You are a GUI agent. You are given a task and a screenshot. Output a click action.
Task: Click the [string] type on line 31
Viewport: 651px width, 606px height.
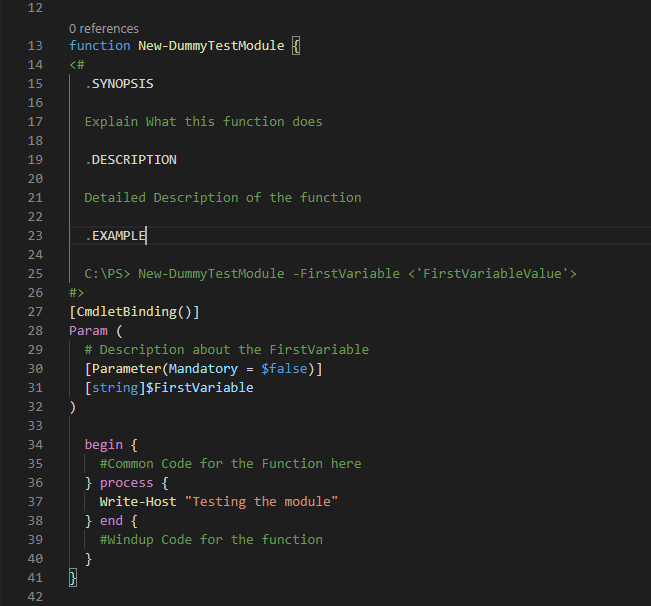point(115,388)
